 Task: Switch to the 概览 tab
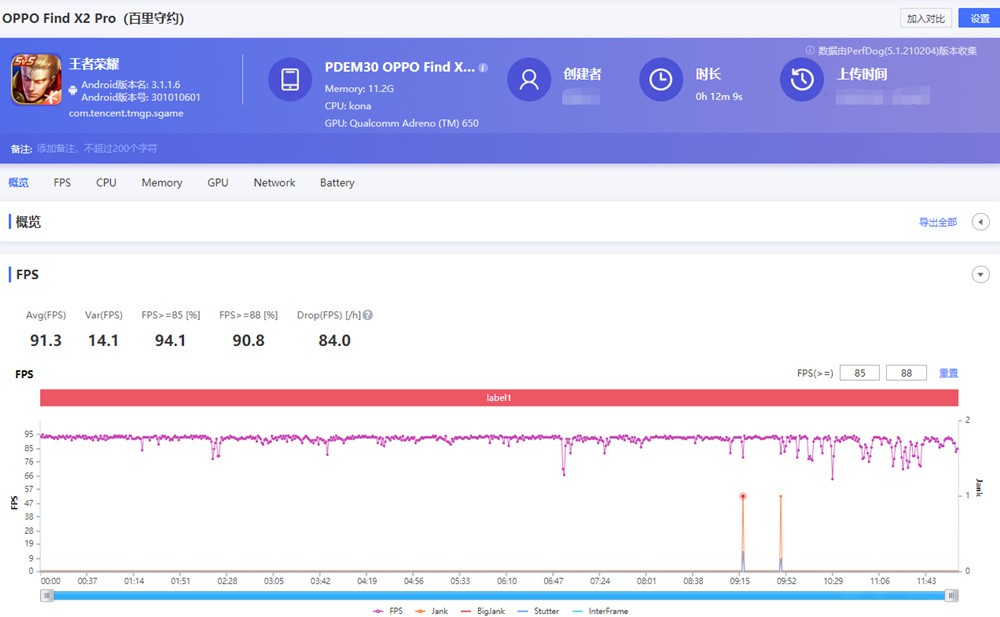(x=18, y=182)
